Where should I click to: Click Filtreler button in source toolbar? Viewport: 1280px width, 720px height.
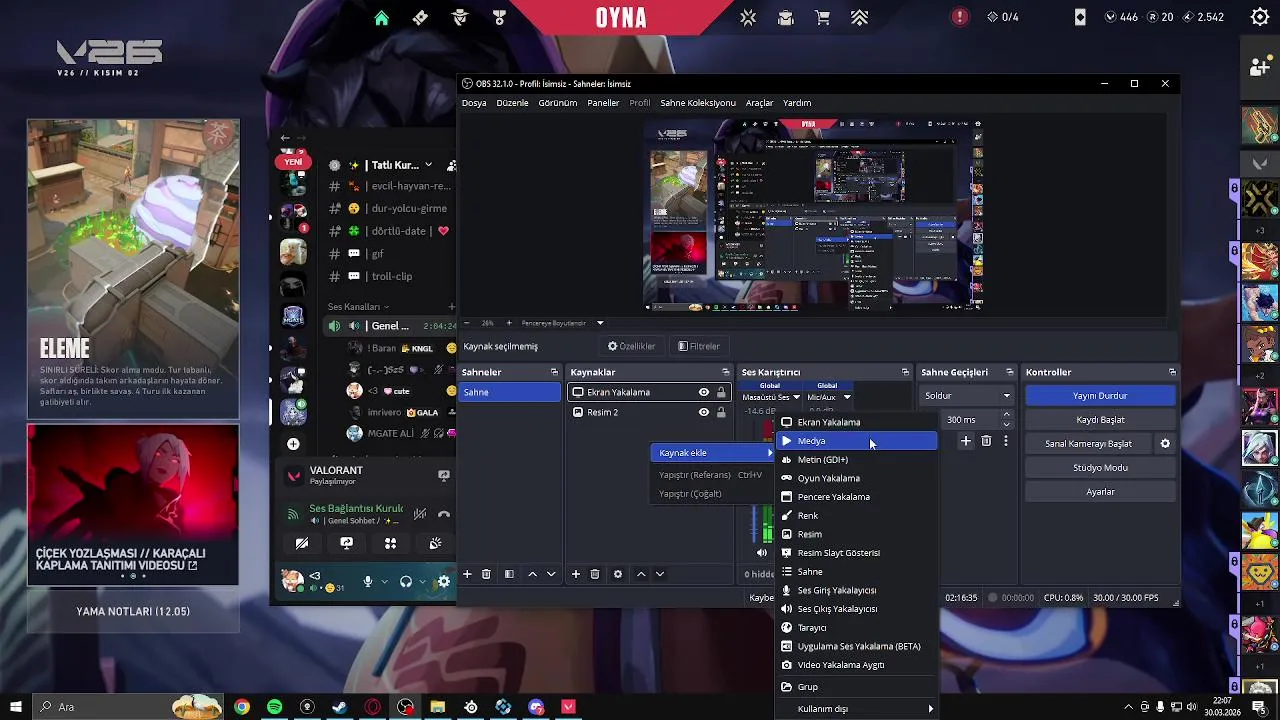click(x=699, y=346)
